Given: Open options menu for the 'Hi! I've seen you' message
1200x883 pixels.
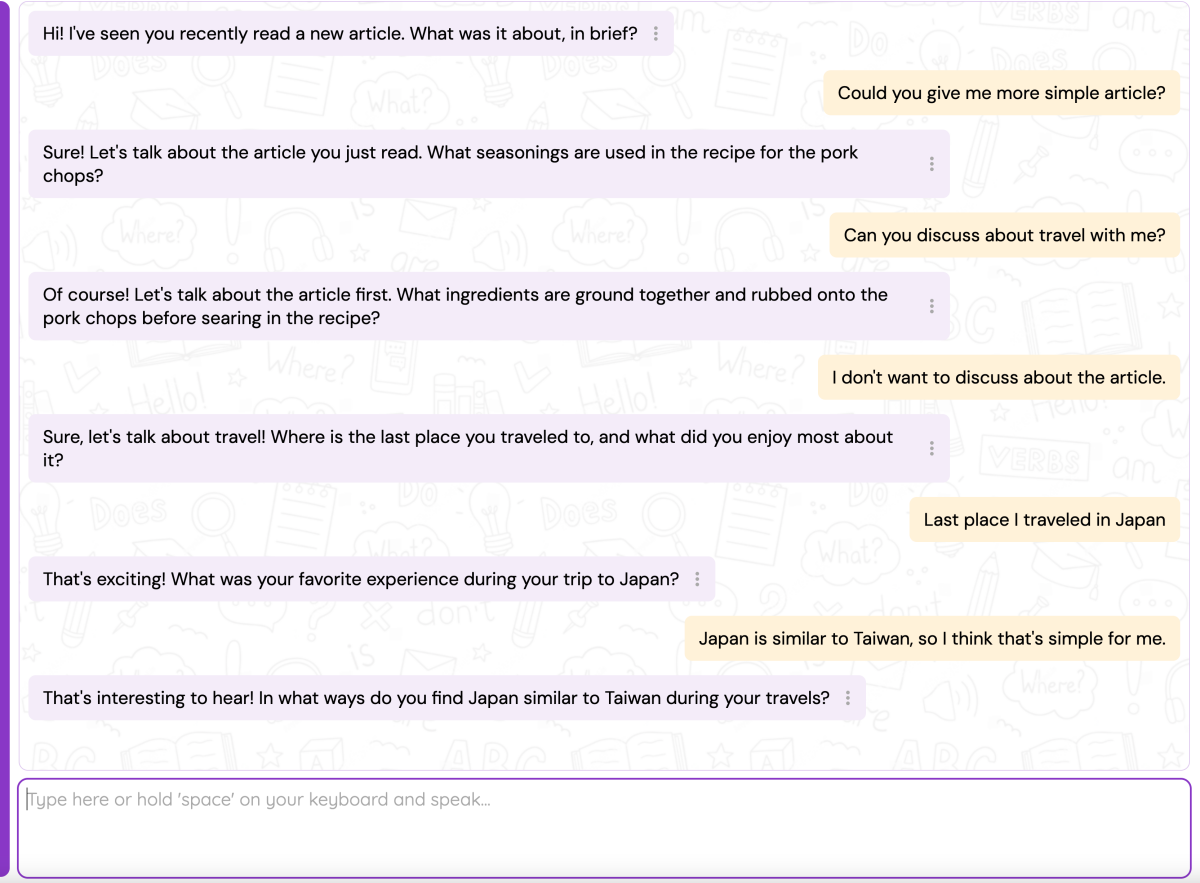Looking at the screenshot, I should pyautogui.click(x=656, y=34).
